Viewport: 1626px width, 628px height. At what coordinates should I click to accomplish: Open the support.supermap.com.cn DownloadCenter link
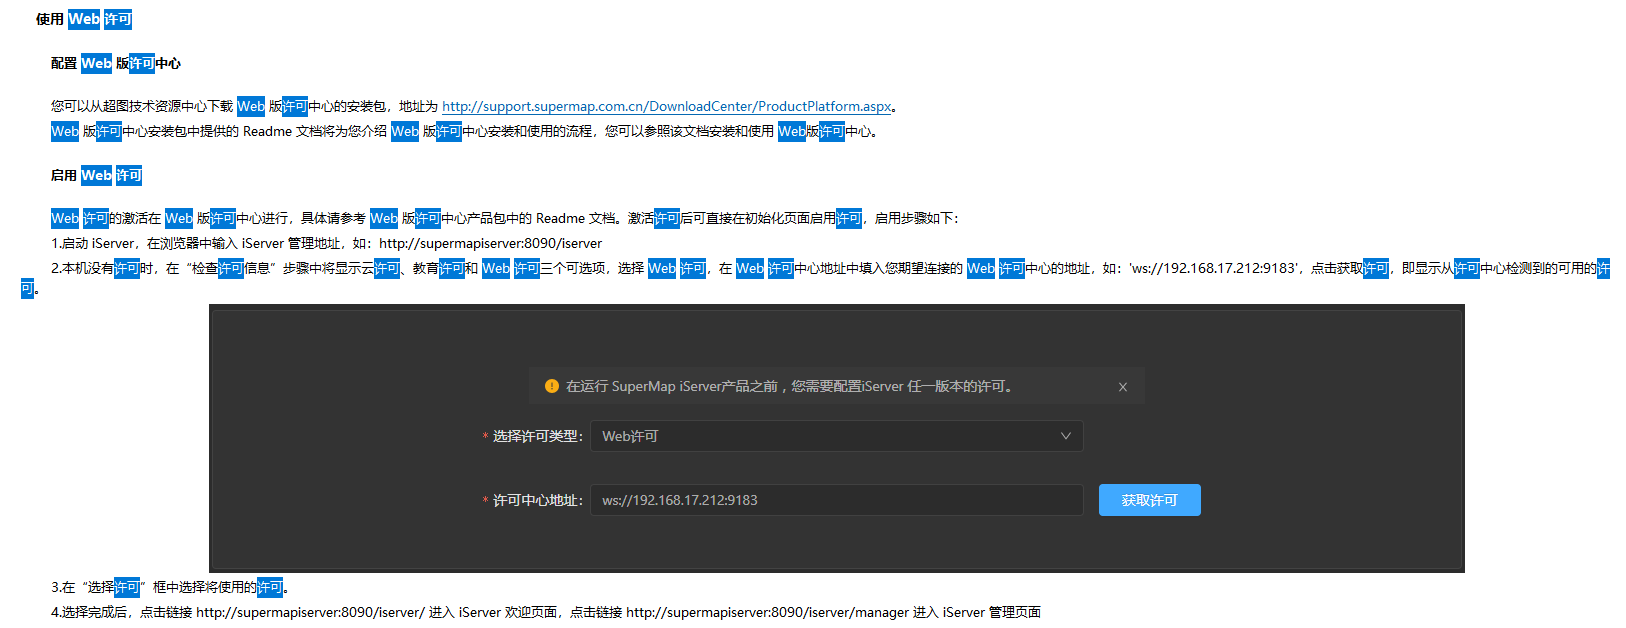tap(666, 106)
